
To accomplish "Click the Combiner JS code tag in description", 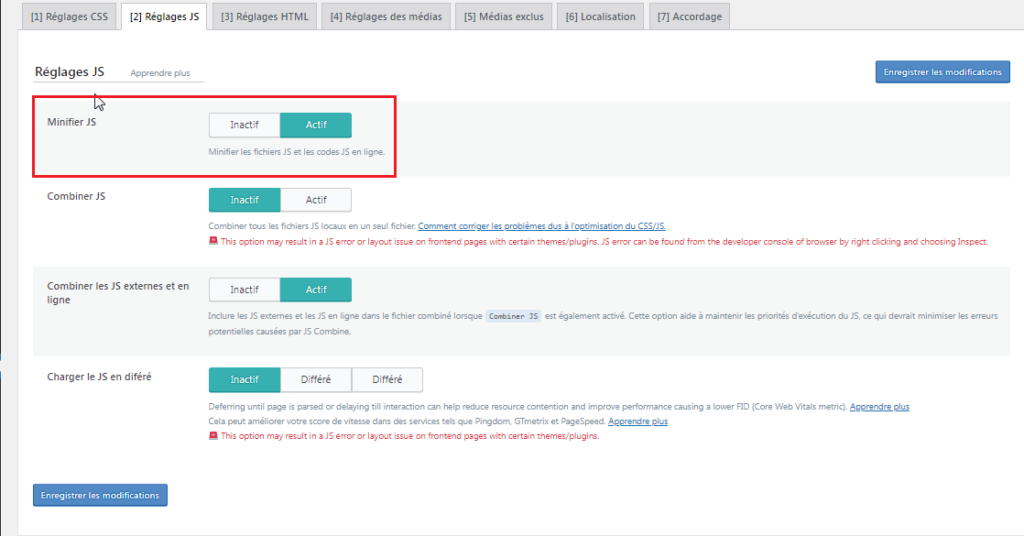I will point(513,316).
